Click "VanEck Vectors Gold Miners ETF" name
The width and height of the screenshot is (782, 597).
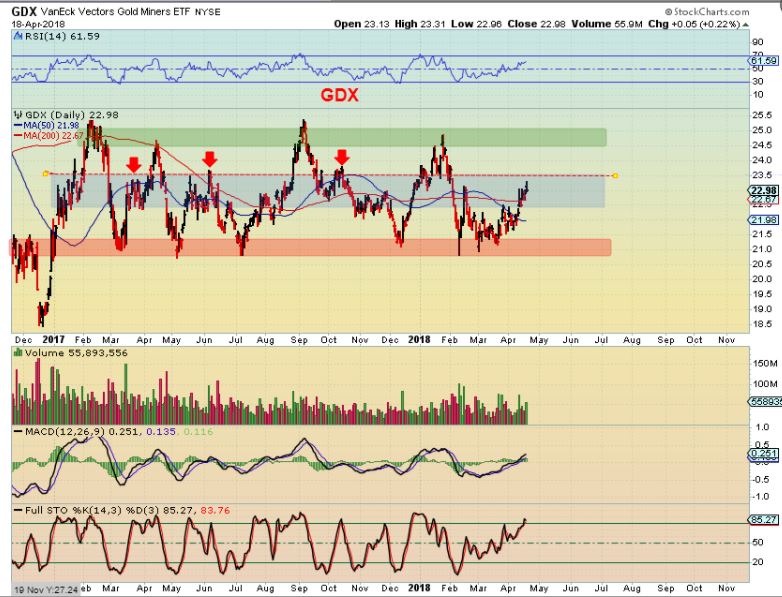(x=115, y=11)
